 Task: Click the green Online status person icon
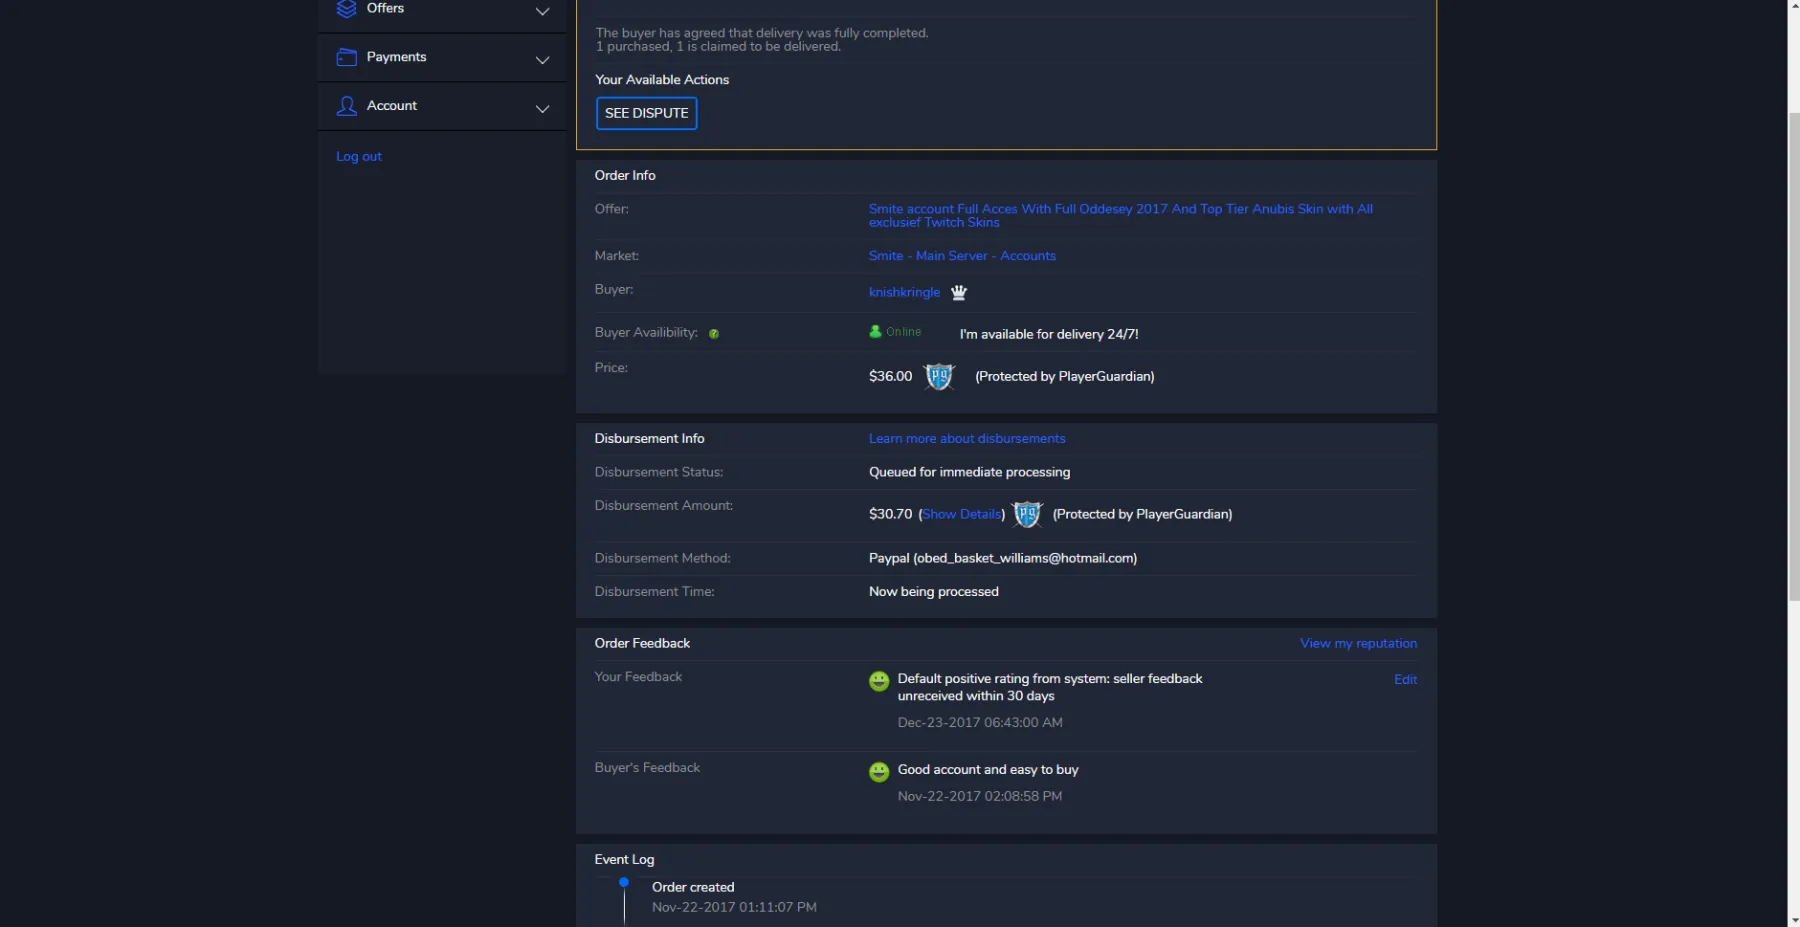click(875, 332)
